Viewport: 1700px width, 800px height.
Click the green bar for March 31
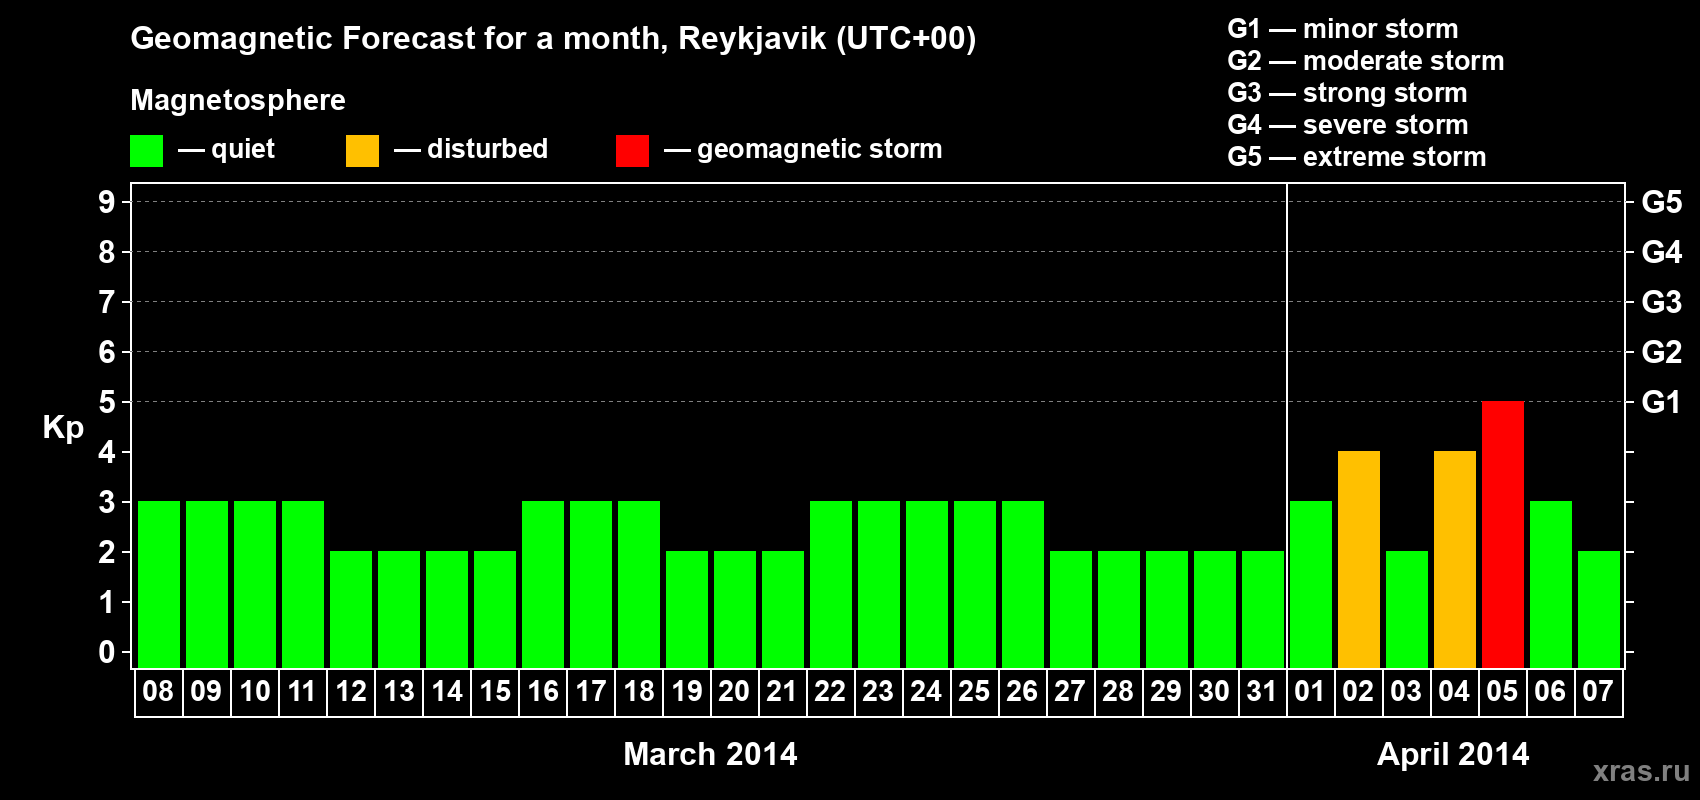click(1263, 609)
